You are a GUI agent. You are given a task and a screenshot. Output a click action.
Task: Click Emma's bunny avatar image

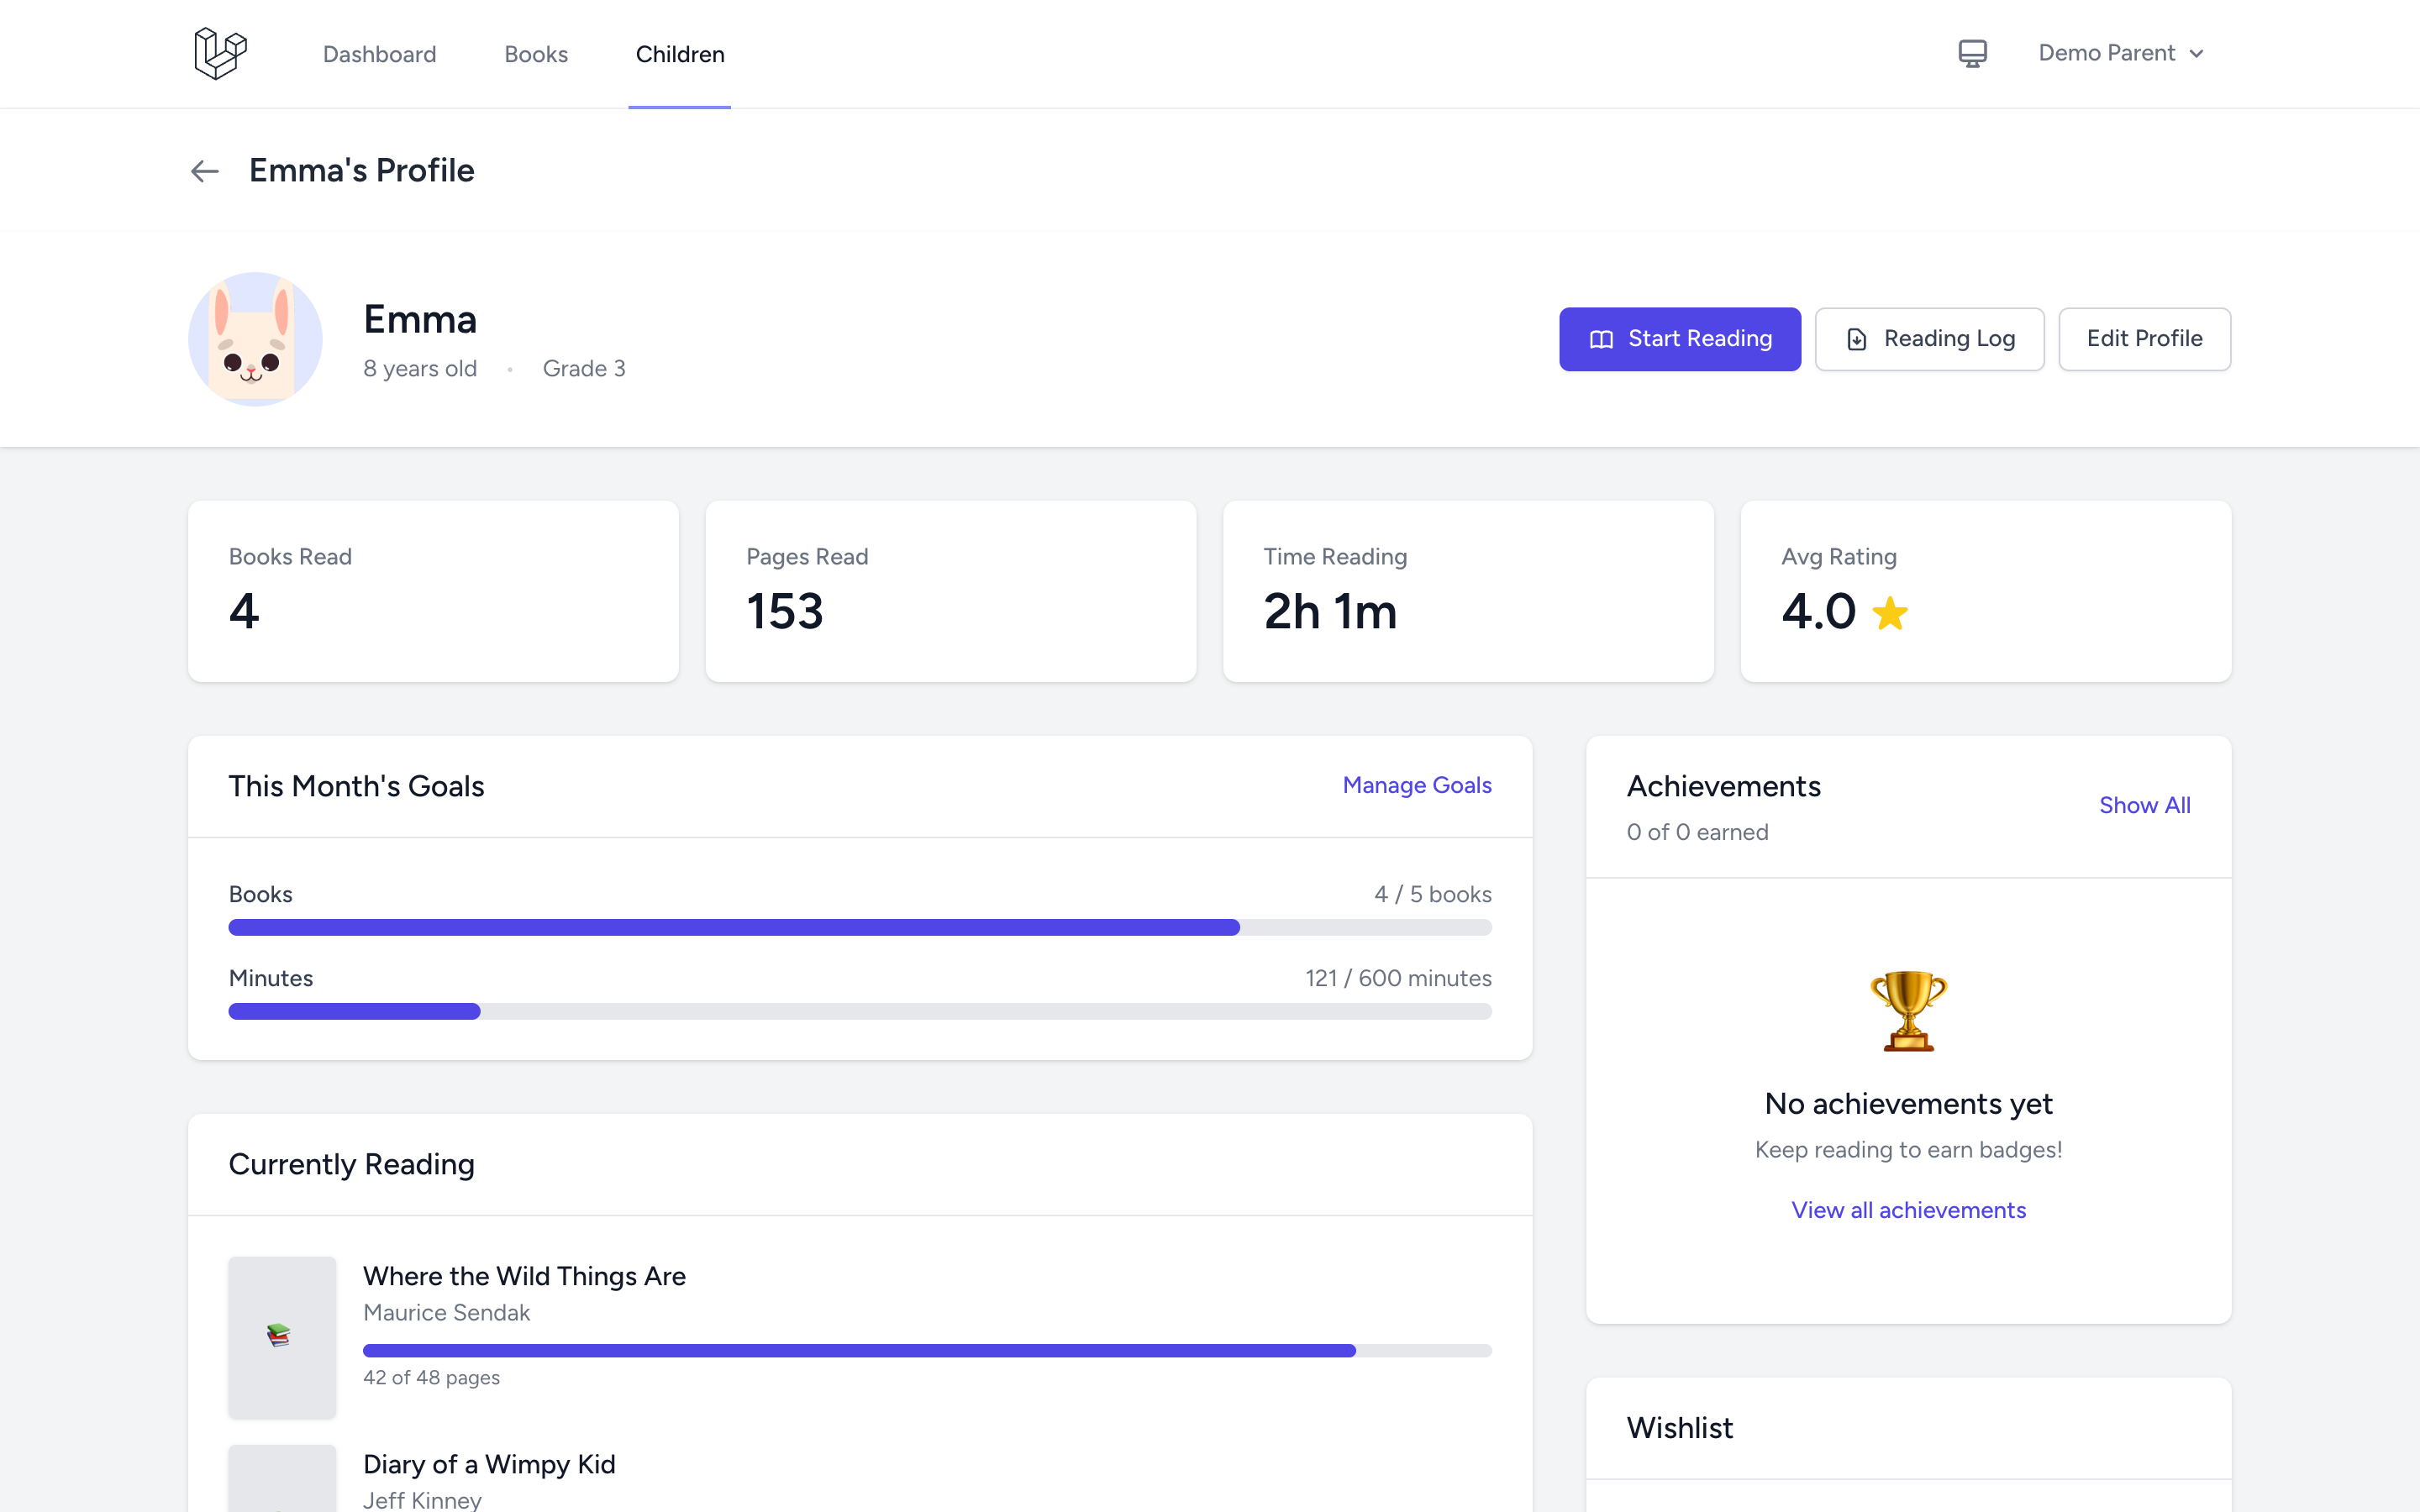[x=255, y=339]
